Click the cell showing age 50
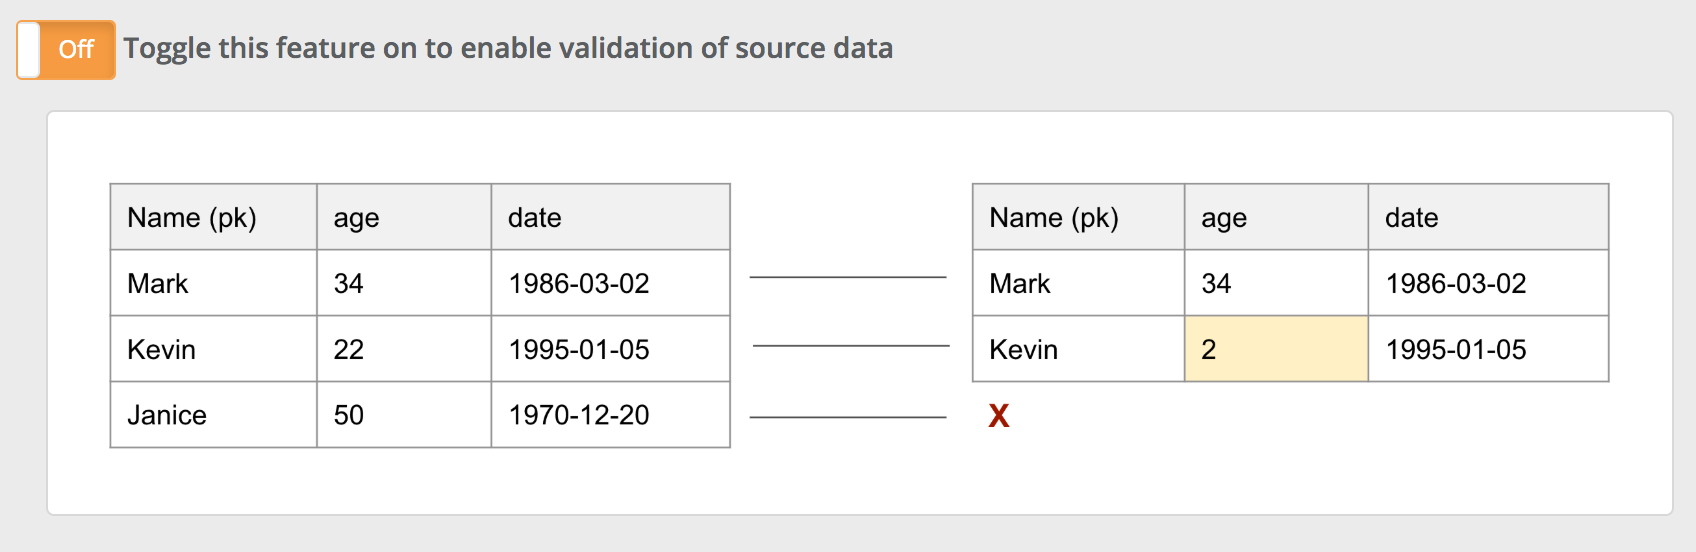 (x=403, y=415)
